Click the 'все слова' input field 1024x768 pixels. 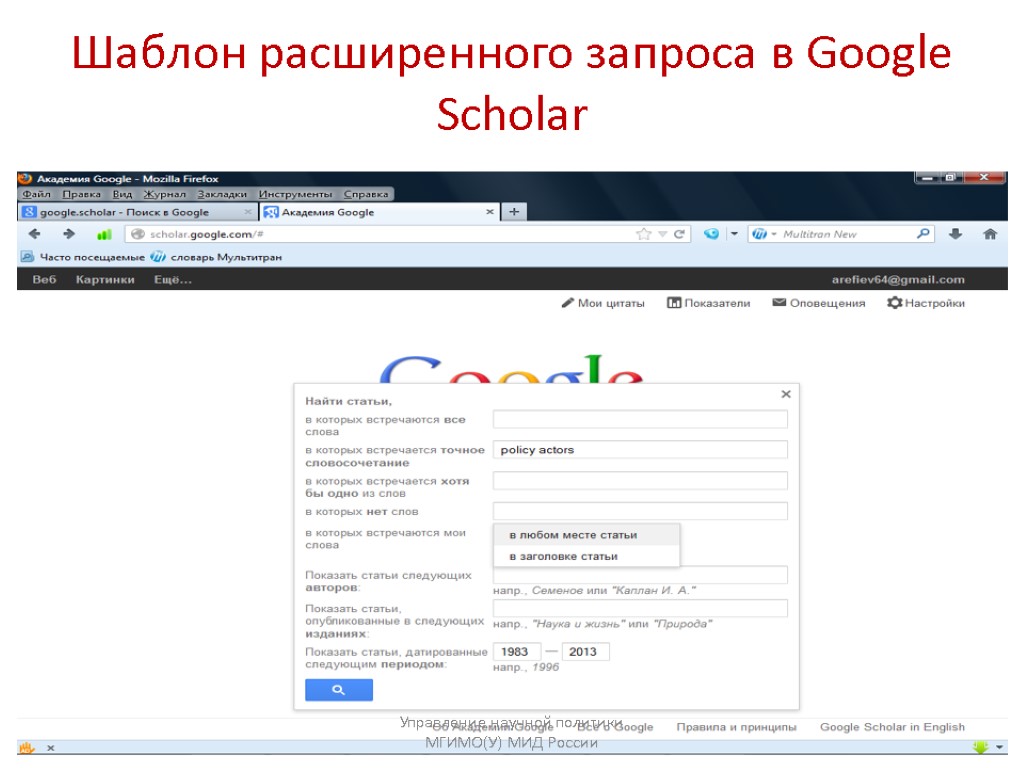[640, 419]
